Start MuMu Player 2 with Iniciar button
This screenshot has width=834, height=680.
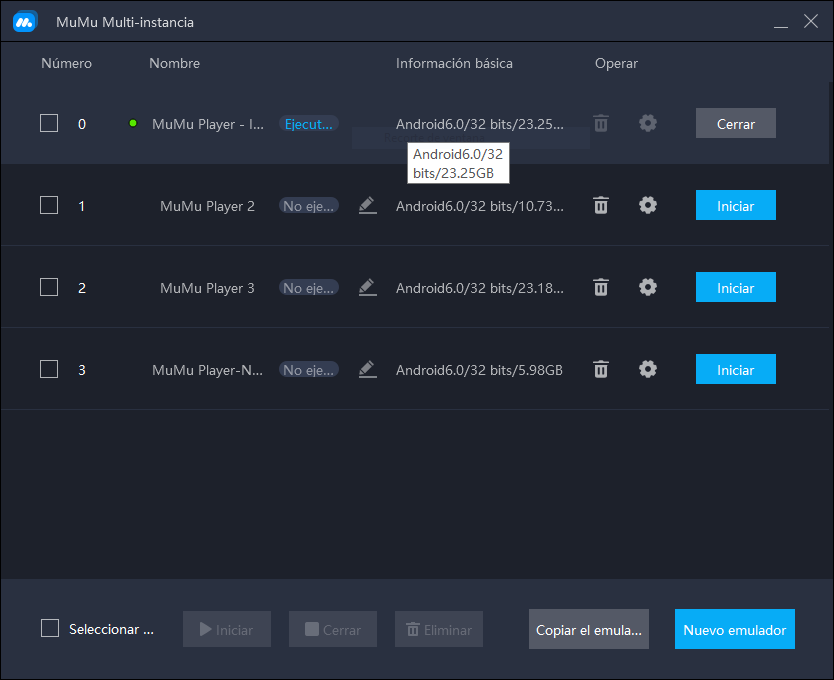(x=735, y=205)
